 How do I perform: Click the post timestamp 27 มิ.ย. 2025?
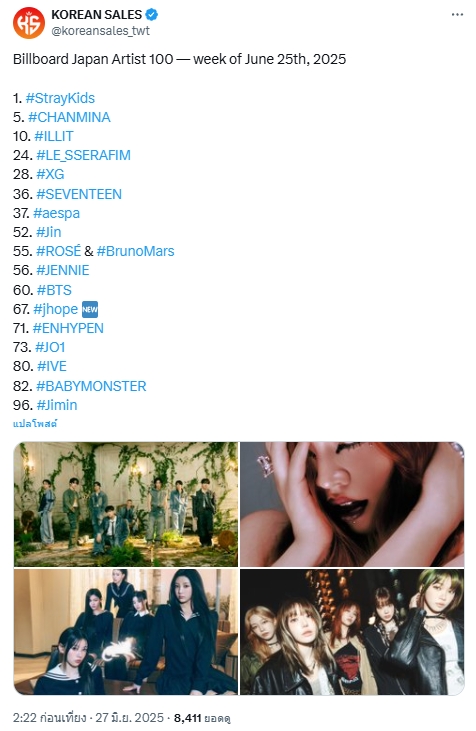coord(129,717)
